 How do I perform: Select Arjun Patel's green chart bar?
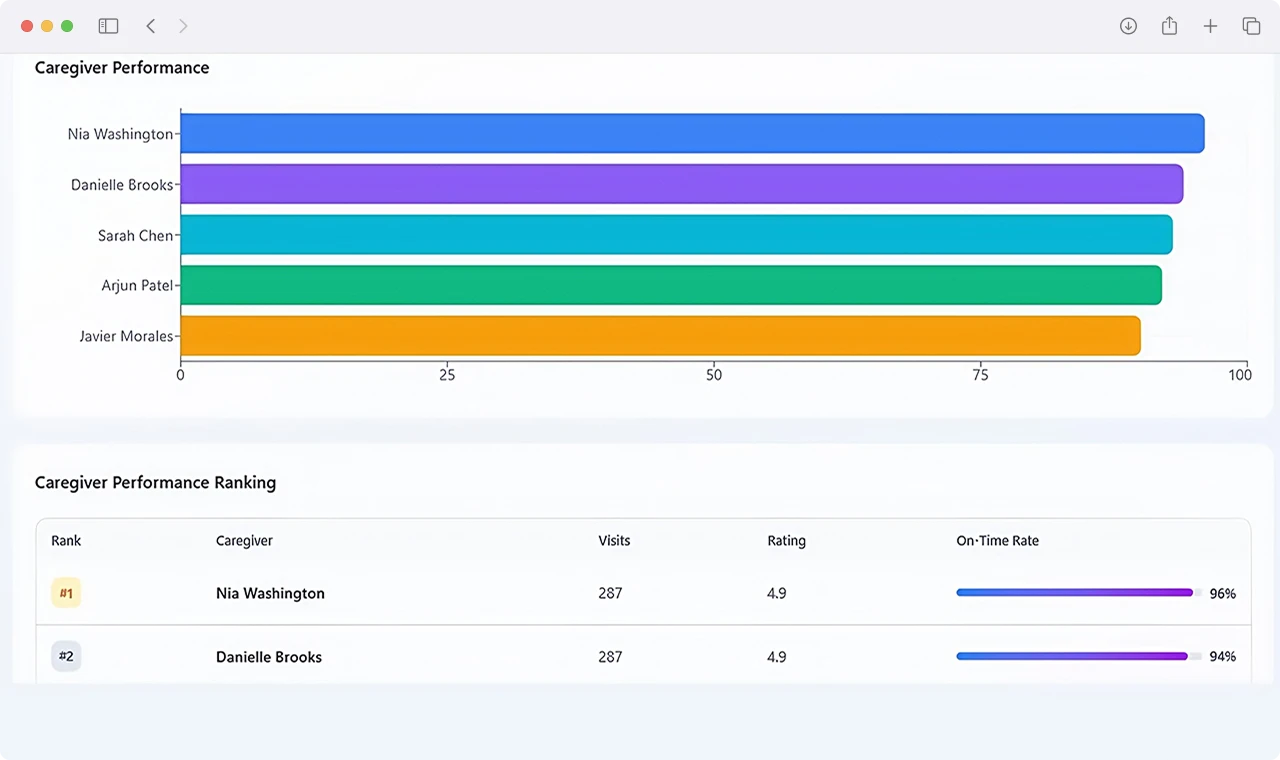pos(671,285)
